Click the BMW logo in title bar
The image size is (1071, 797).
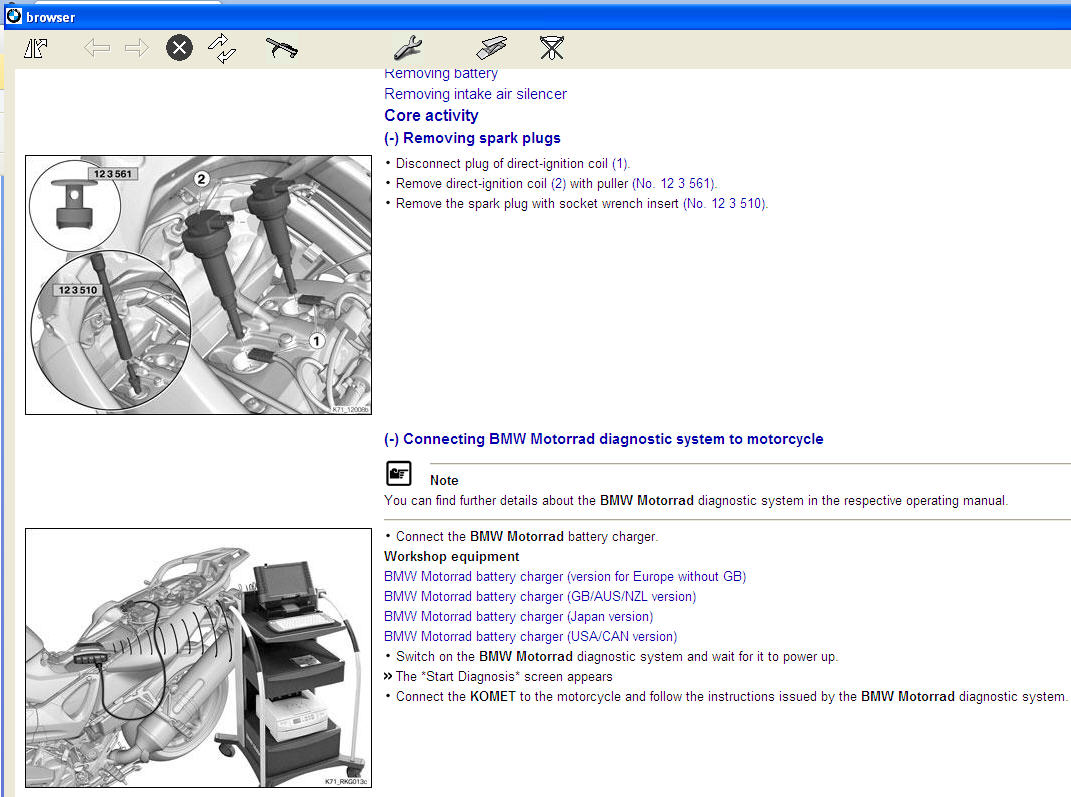pos(14,16)
